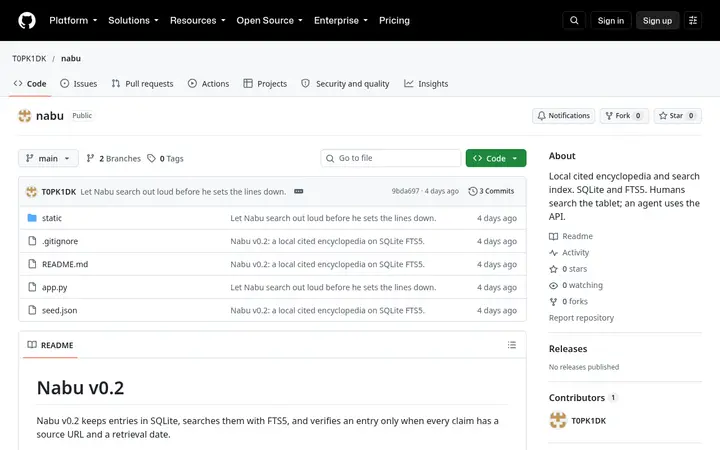720x450 pixels.
Task: Expand the Platform menu
Action: click(73, 21)
